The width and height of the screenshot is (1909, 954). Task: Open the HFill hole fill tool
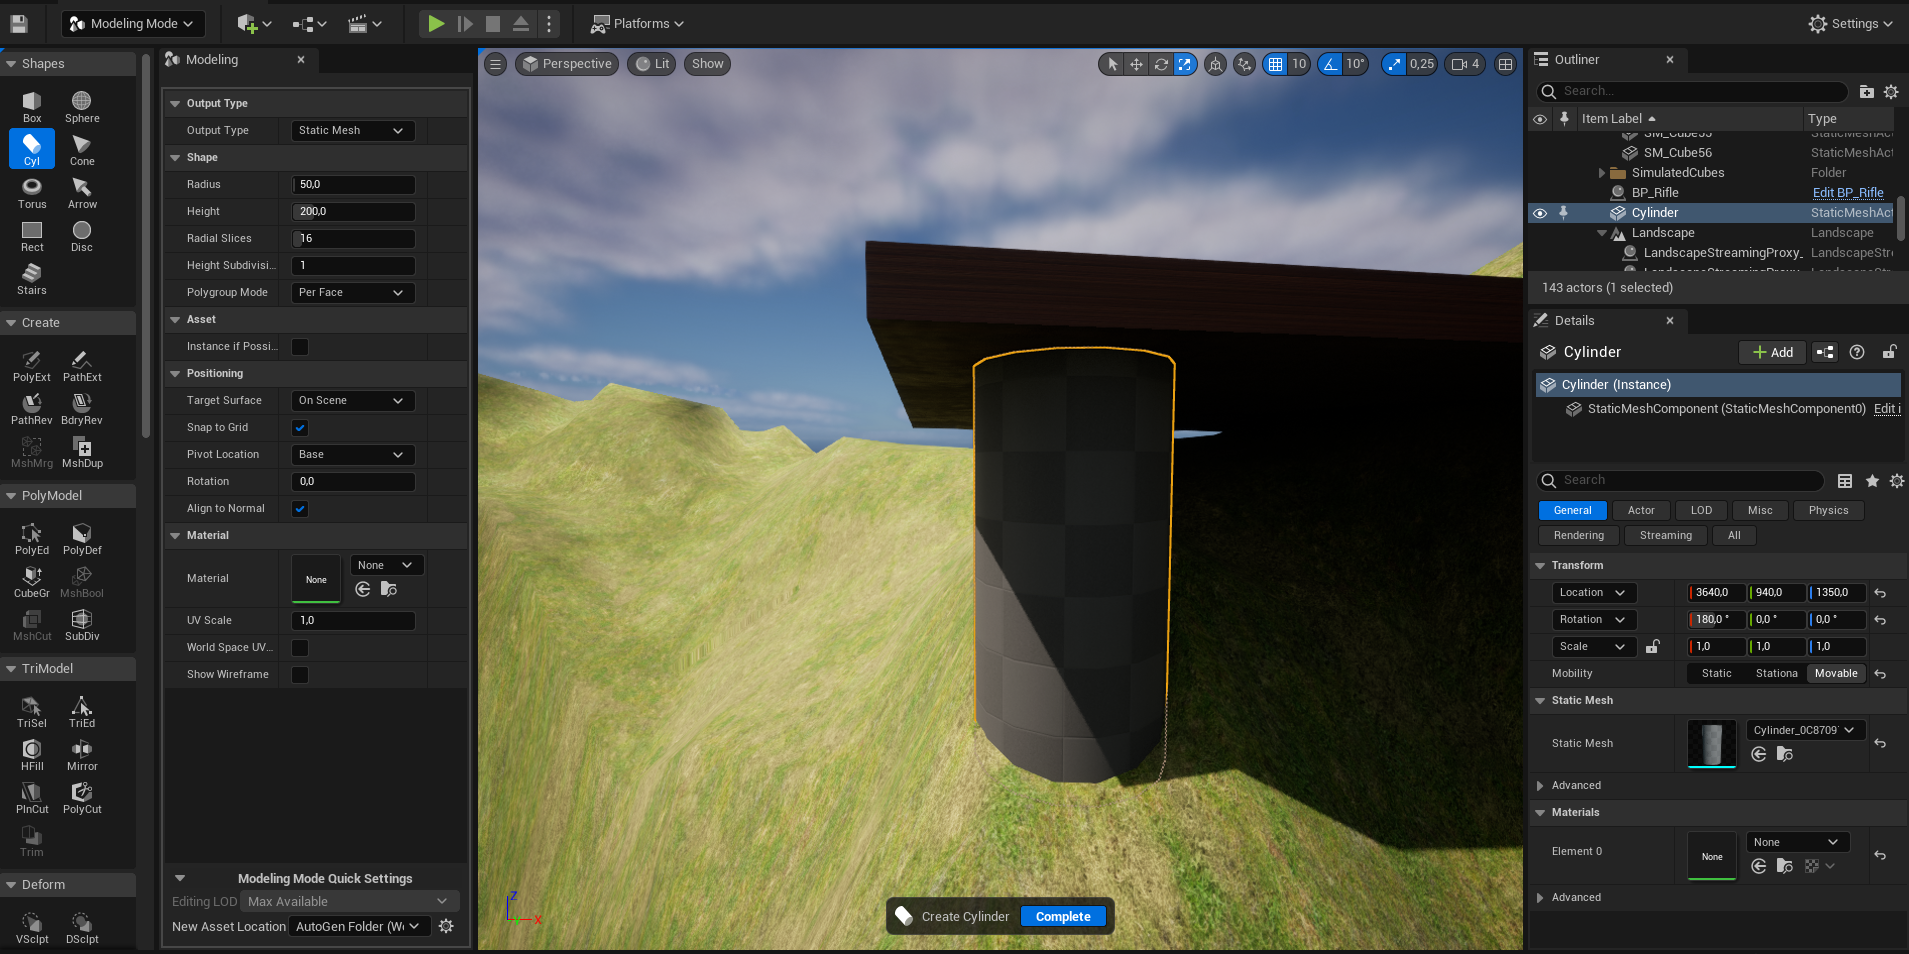pos(32,755)
